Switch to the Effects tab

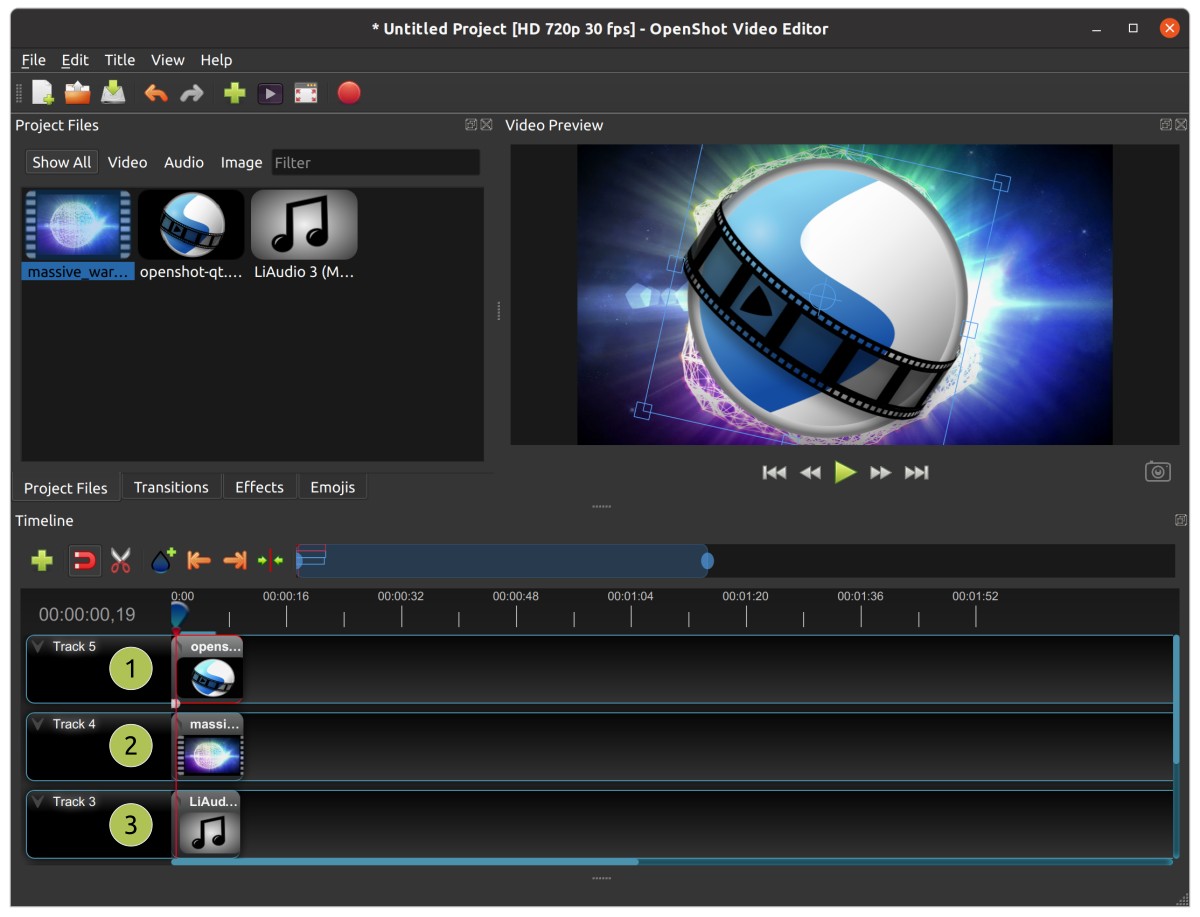(x=259, y=487)
